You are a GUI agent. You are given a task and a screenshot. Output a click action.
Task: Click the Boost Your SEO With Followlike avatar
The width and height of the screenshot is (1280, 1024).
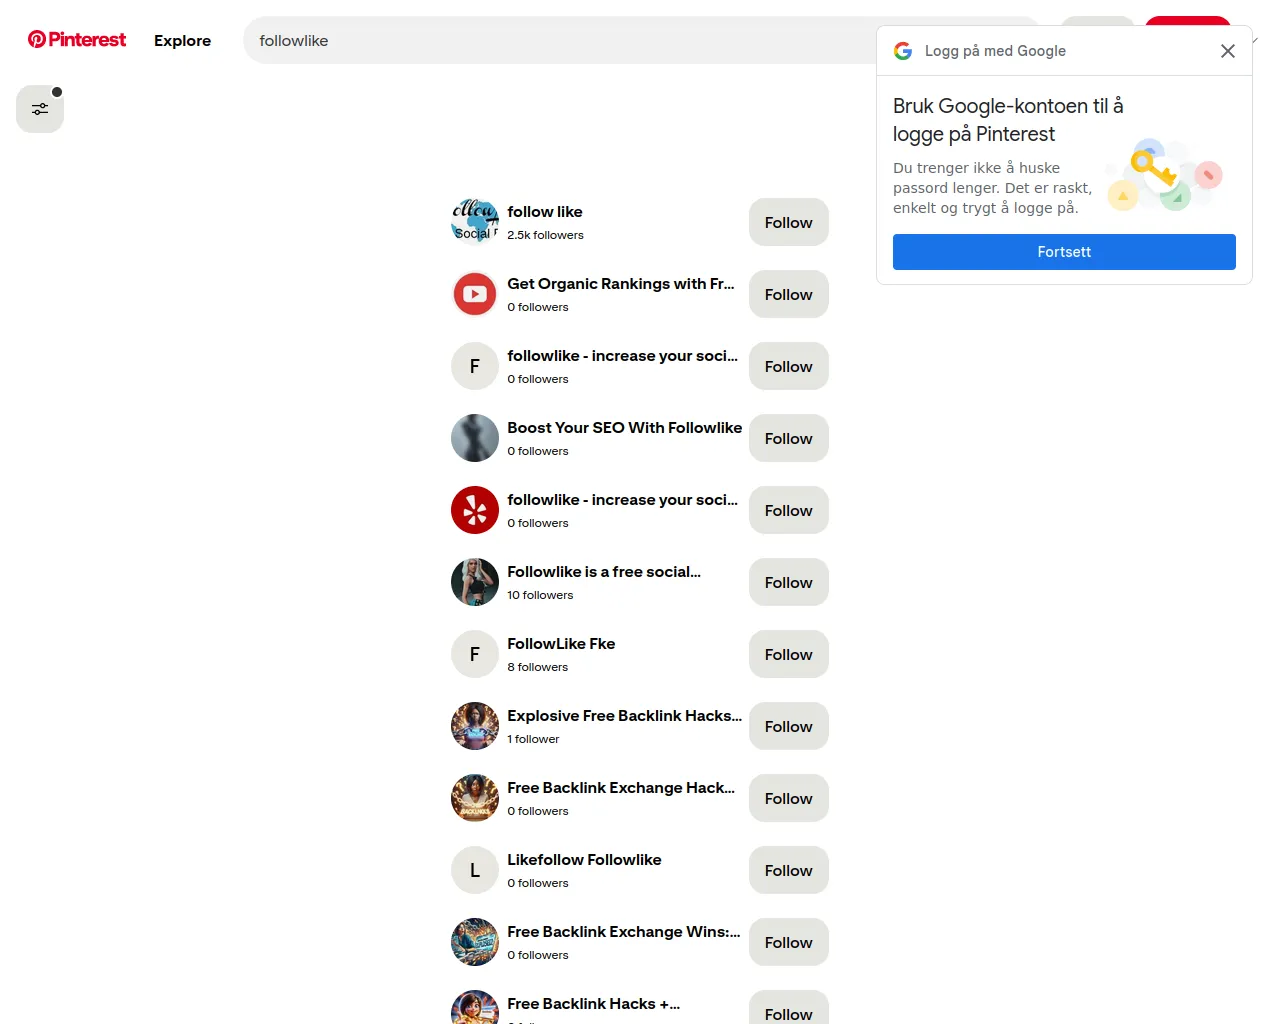[475, 438]
